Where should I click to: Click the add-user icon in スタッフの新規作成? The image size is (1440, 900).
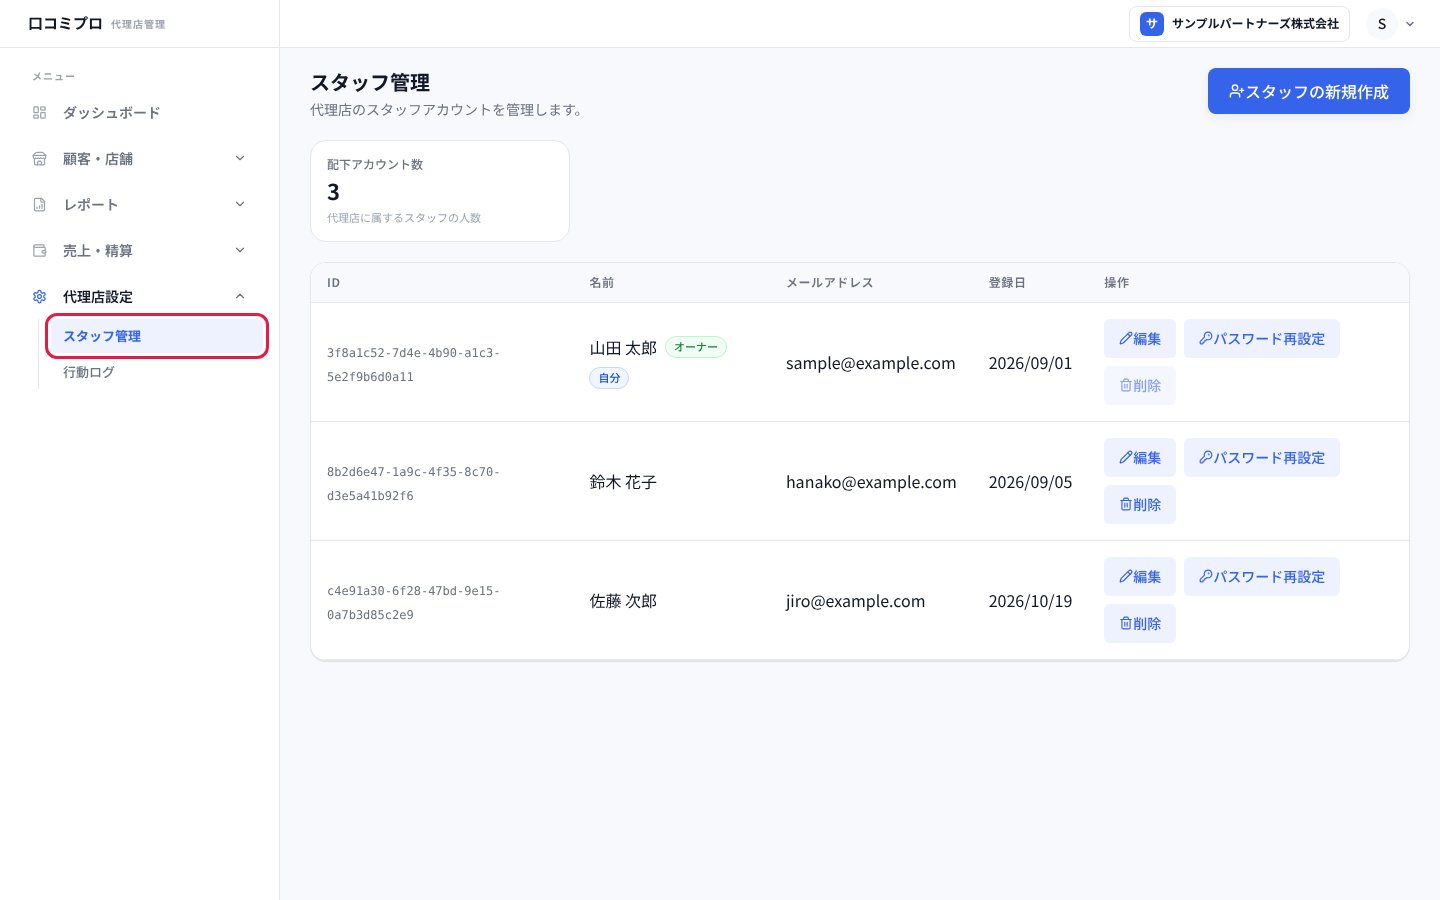click(x=1236, y=91)
